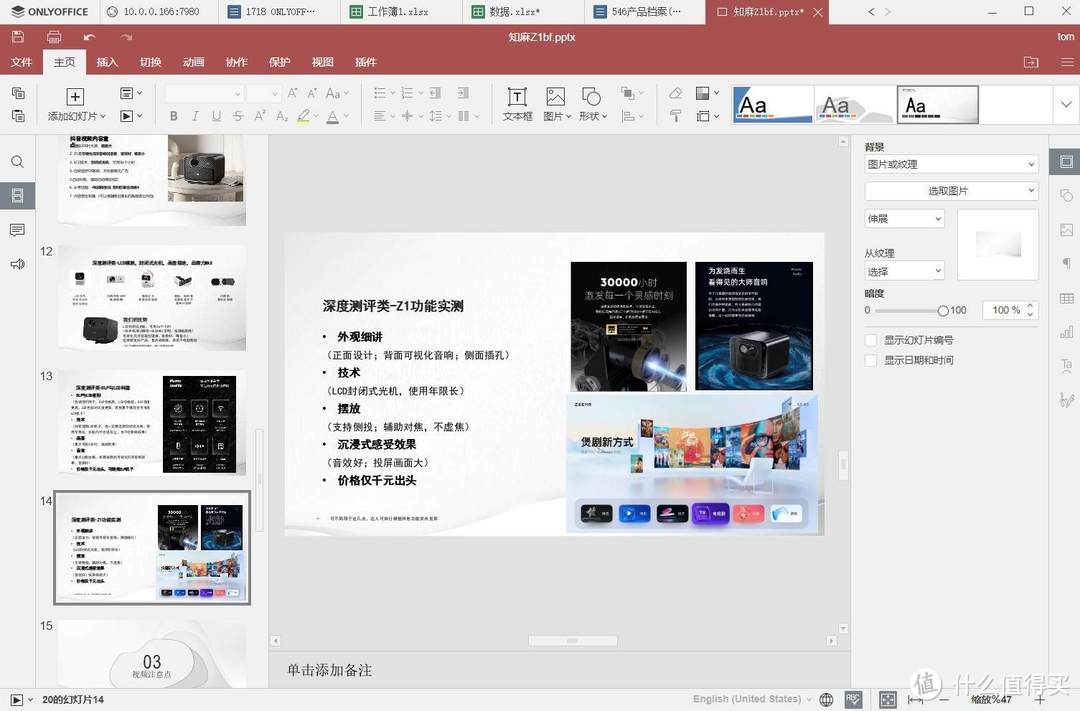
Task: Switch to the 工作簿1.xlsx document tab
Action: 401,12
